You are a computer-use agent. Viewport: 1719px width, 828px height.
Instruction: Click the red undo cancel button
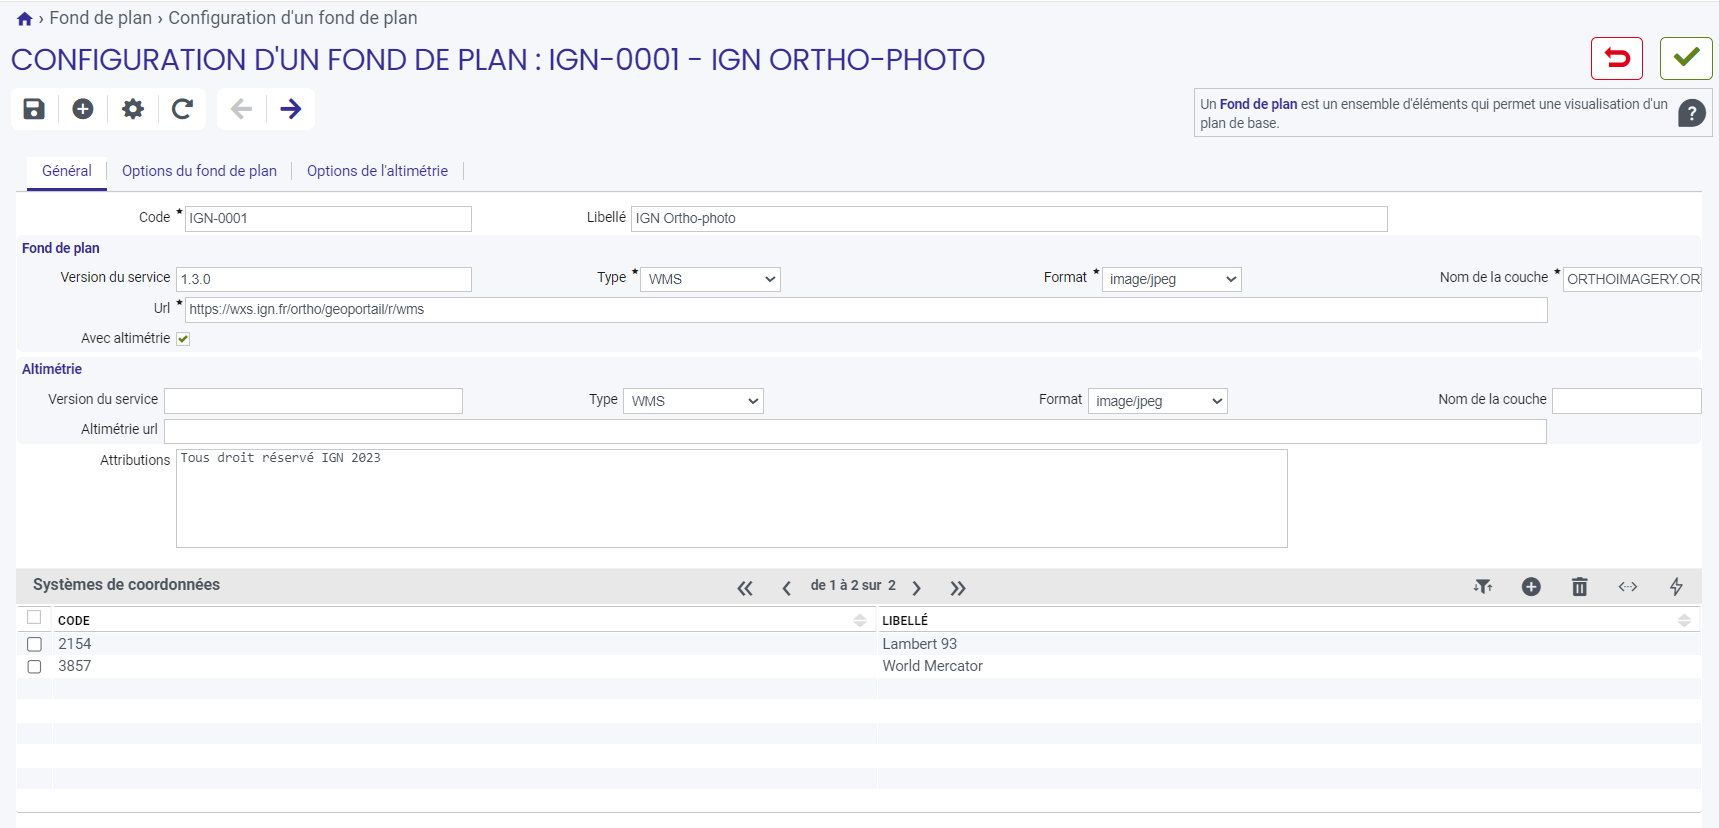pyautogui.click(x=1617, y=58)
